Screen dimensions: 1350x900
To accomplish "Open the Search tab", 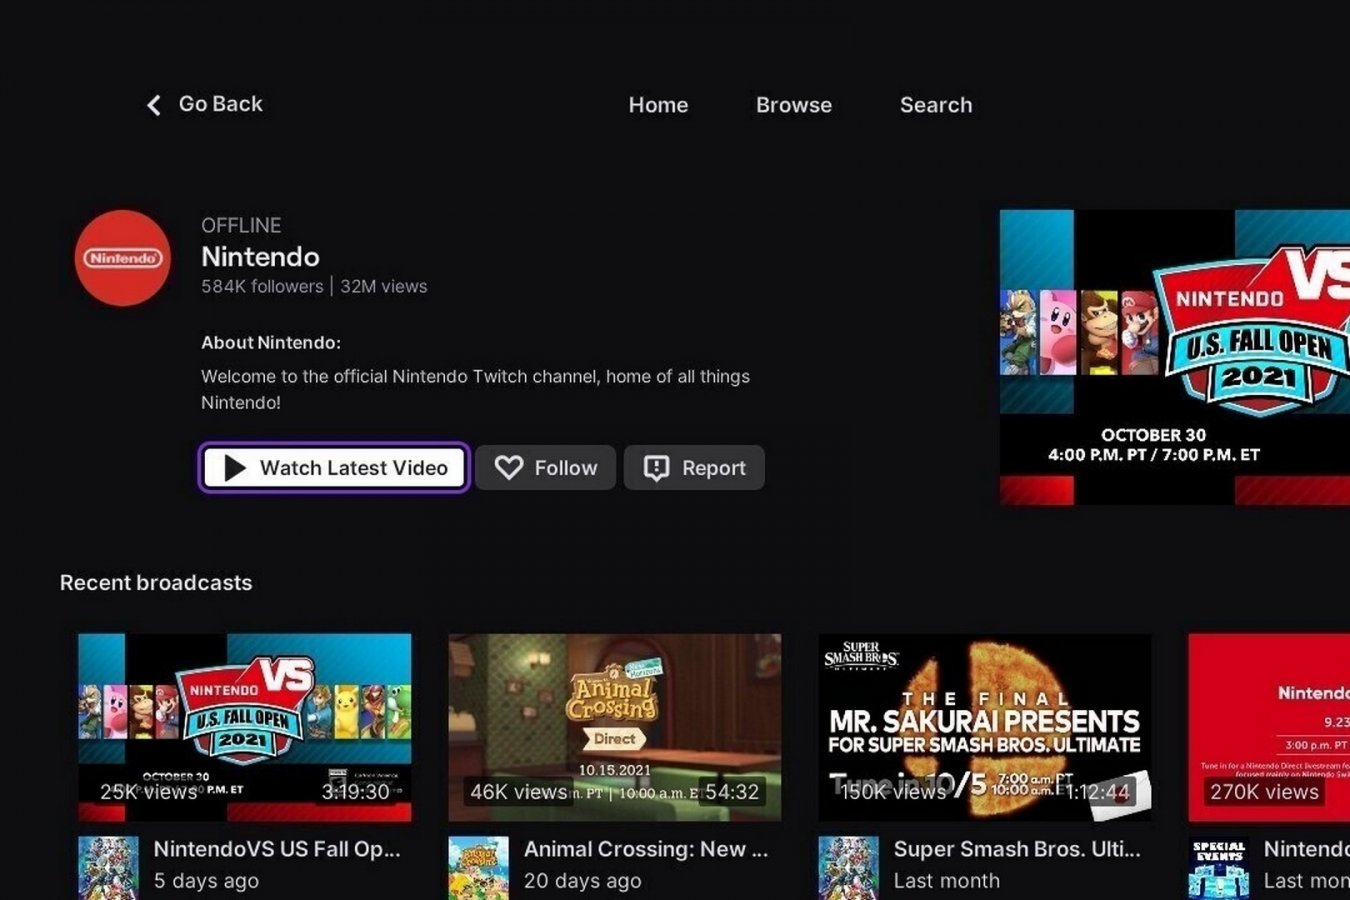I will [x=936, y=105].
